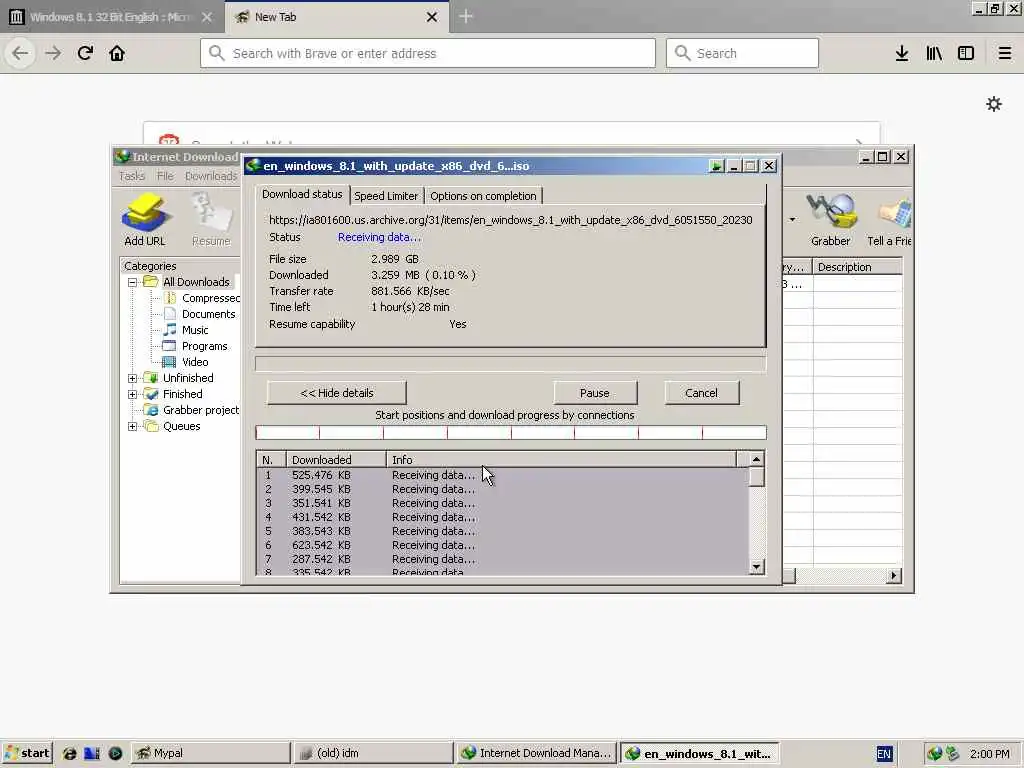Close the New Tab tab
Image resolution: width=1024 pixels, height=768 pixels.
432,17
